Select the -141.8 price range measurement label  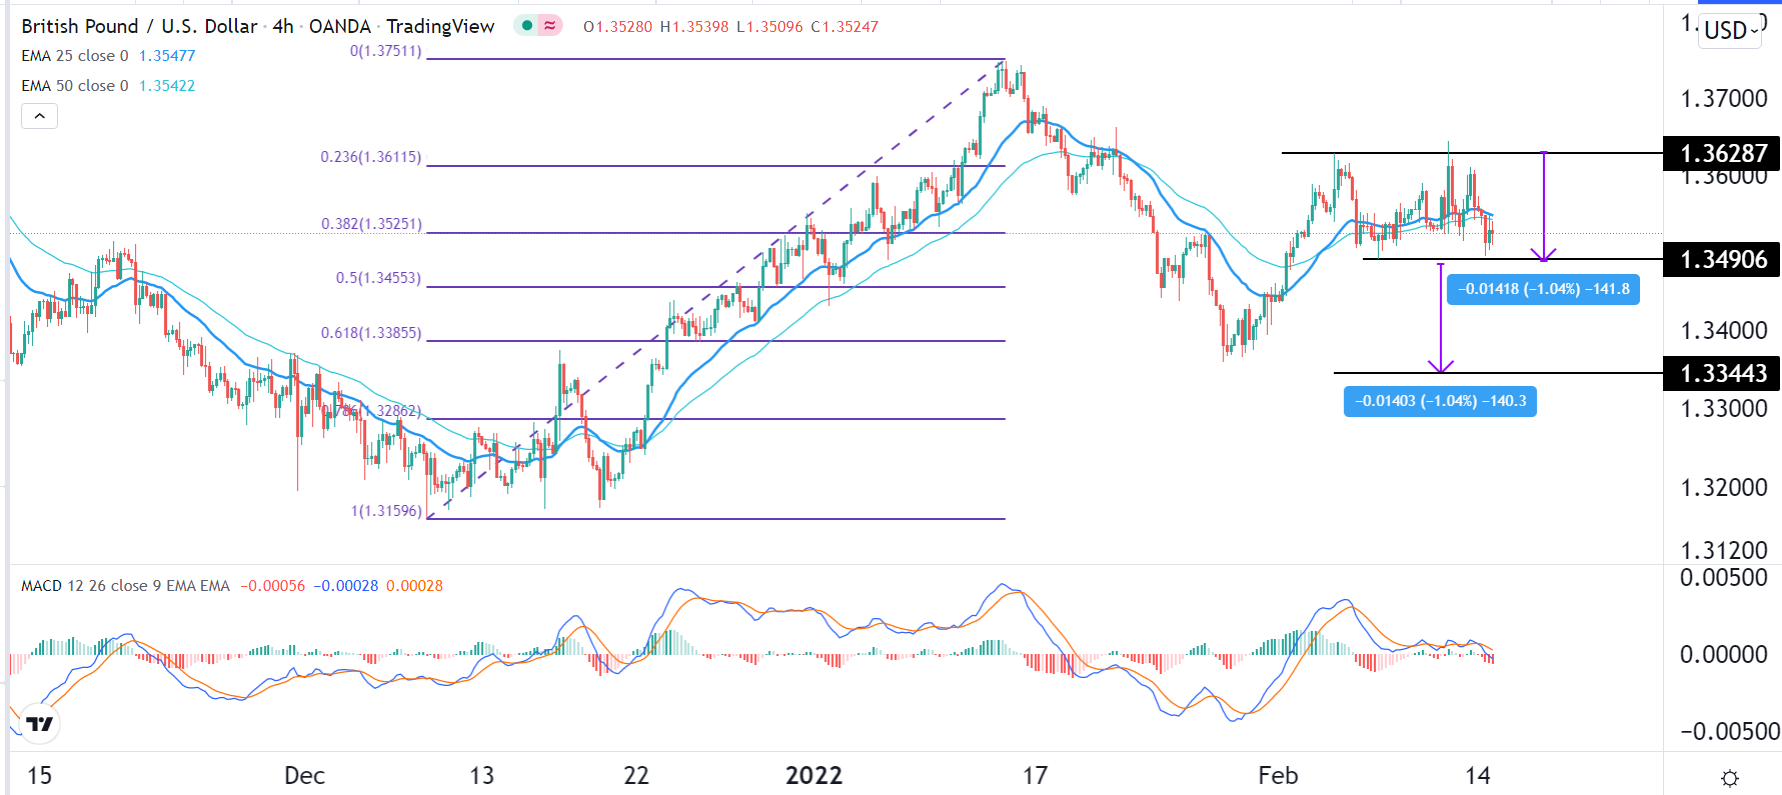click(1543, 289)
